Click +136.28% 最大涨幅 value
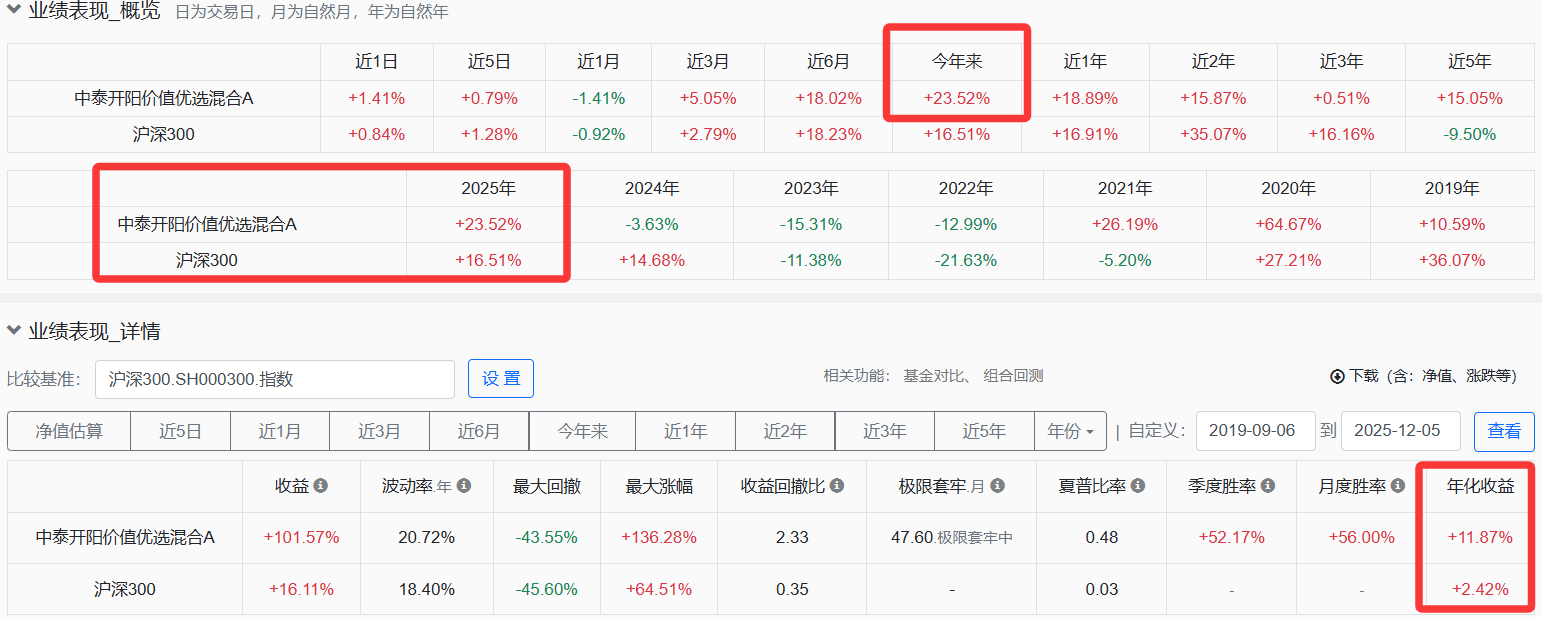1542x617 pixels. pos(659,537)
